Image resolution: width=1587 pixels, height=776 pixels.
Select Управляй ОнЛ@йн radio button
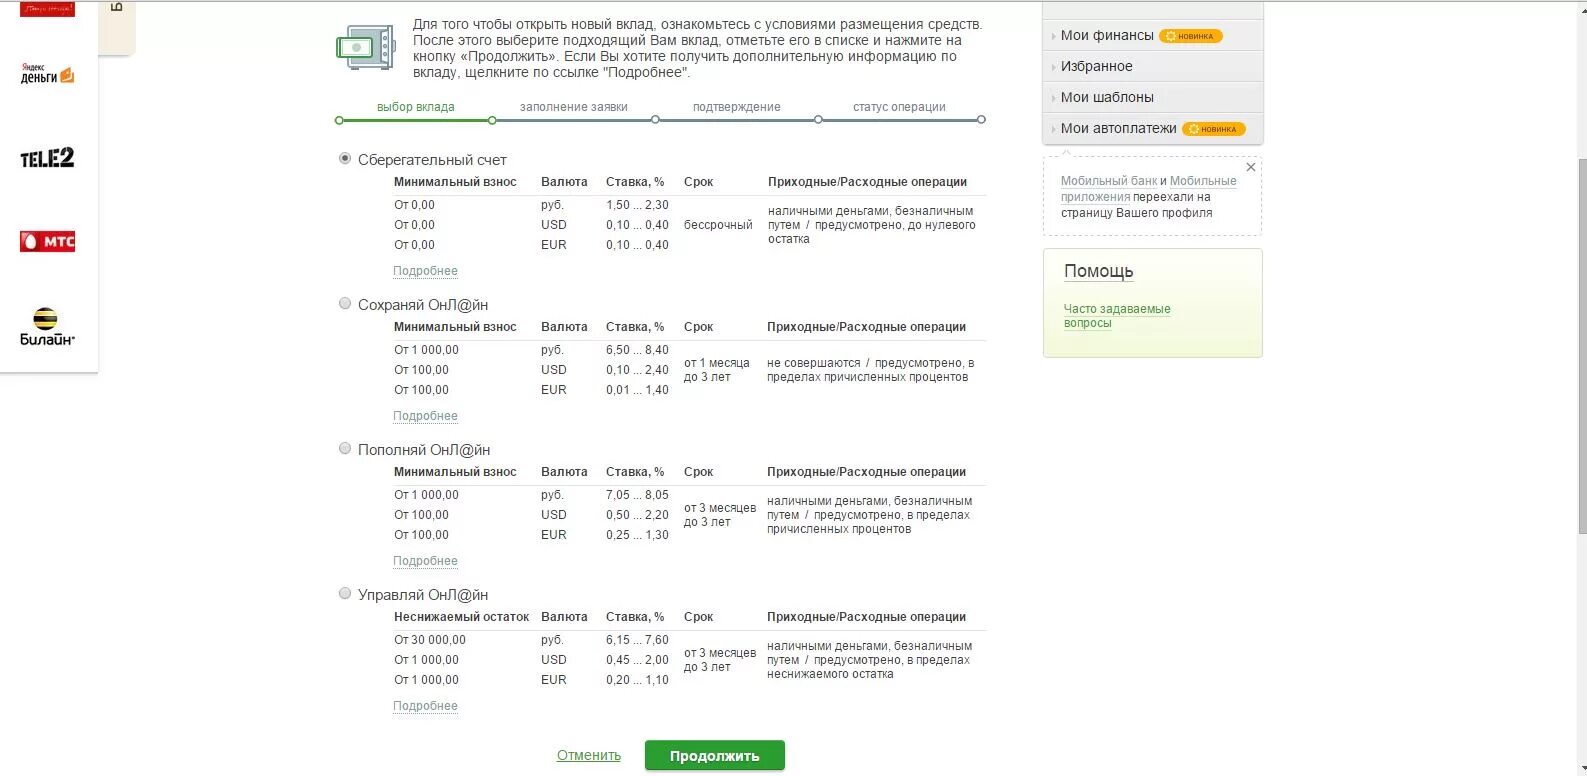coord(345,594)
